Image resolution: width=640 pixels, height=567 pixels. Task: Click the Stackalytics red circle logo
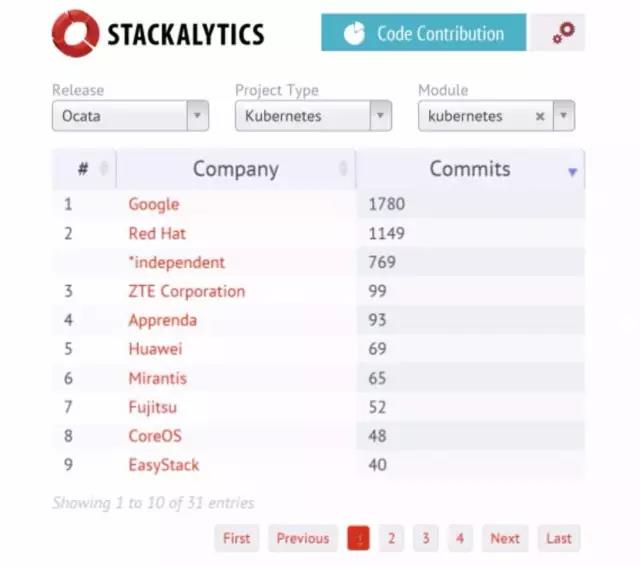(75, 33)
